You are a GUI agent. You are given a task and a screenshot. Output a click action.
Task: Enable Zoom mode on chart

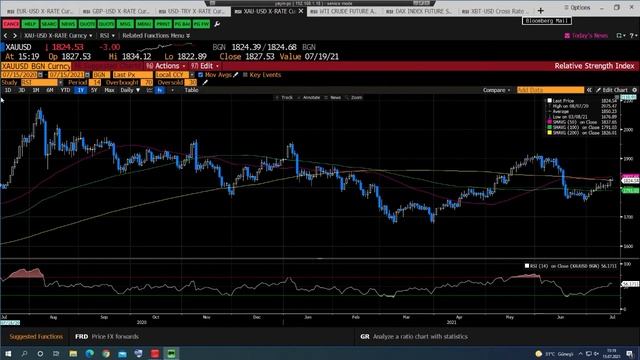[x=354, y=98]
